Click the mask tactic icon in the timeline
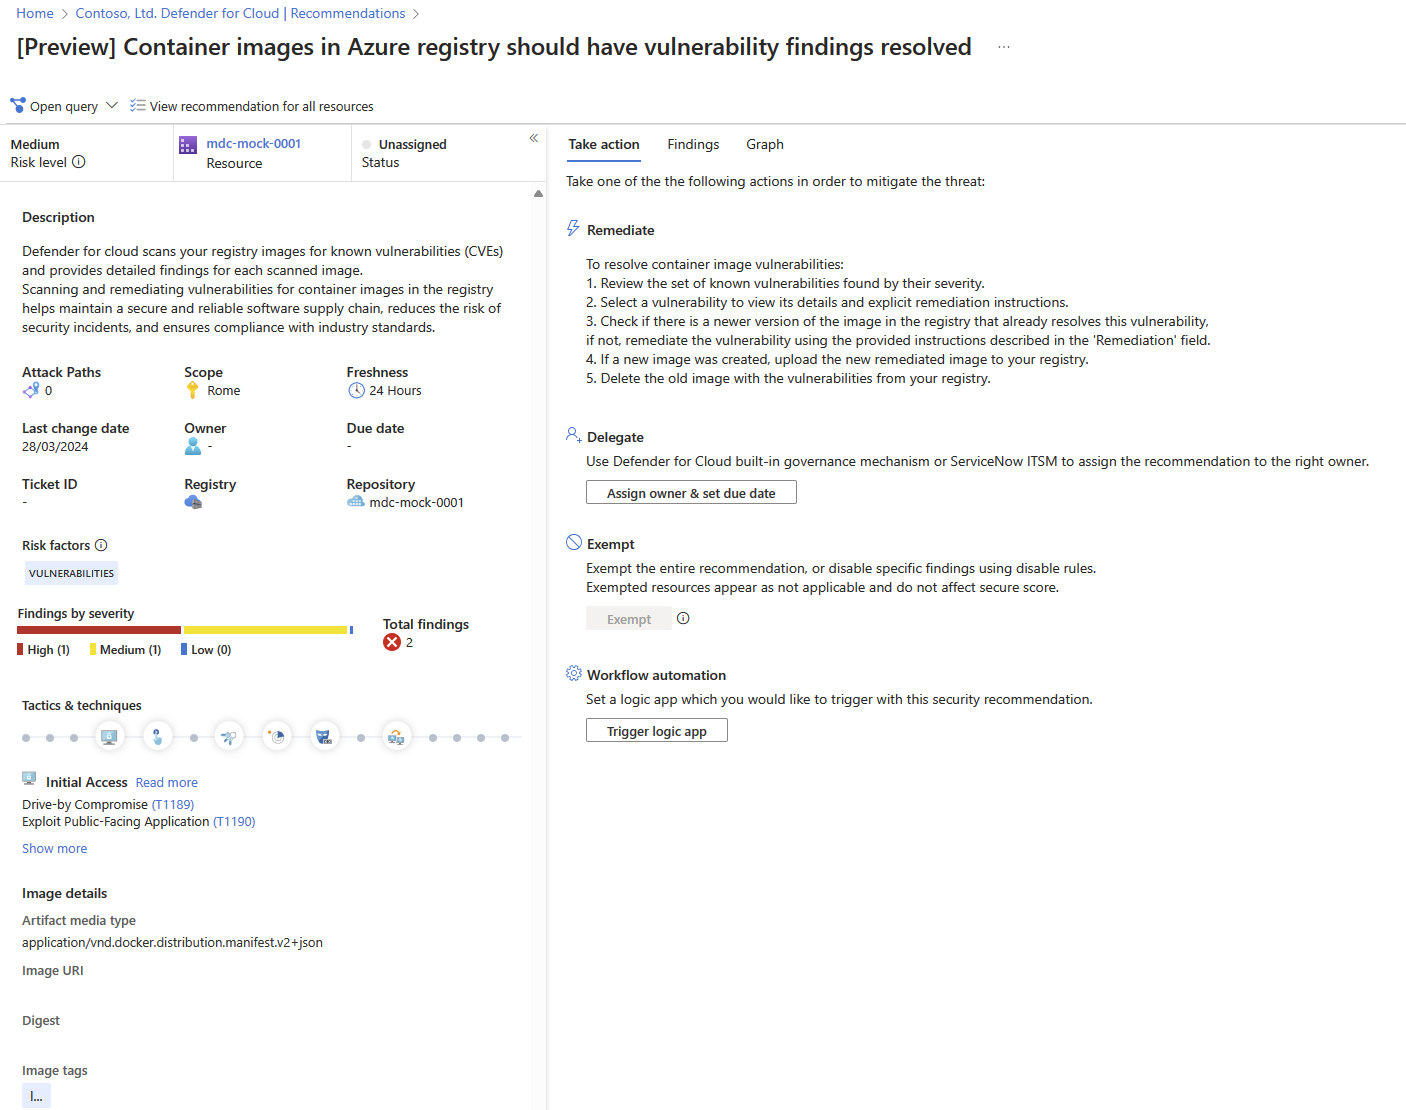The height and width of the screenshot is (1110, 1406). 324,737
